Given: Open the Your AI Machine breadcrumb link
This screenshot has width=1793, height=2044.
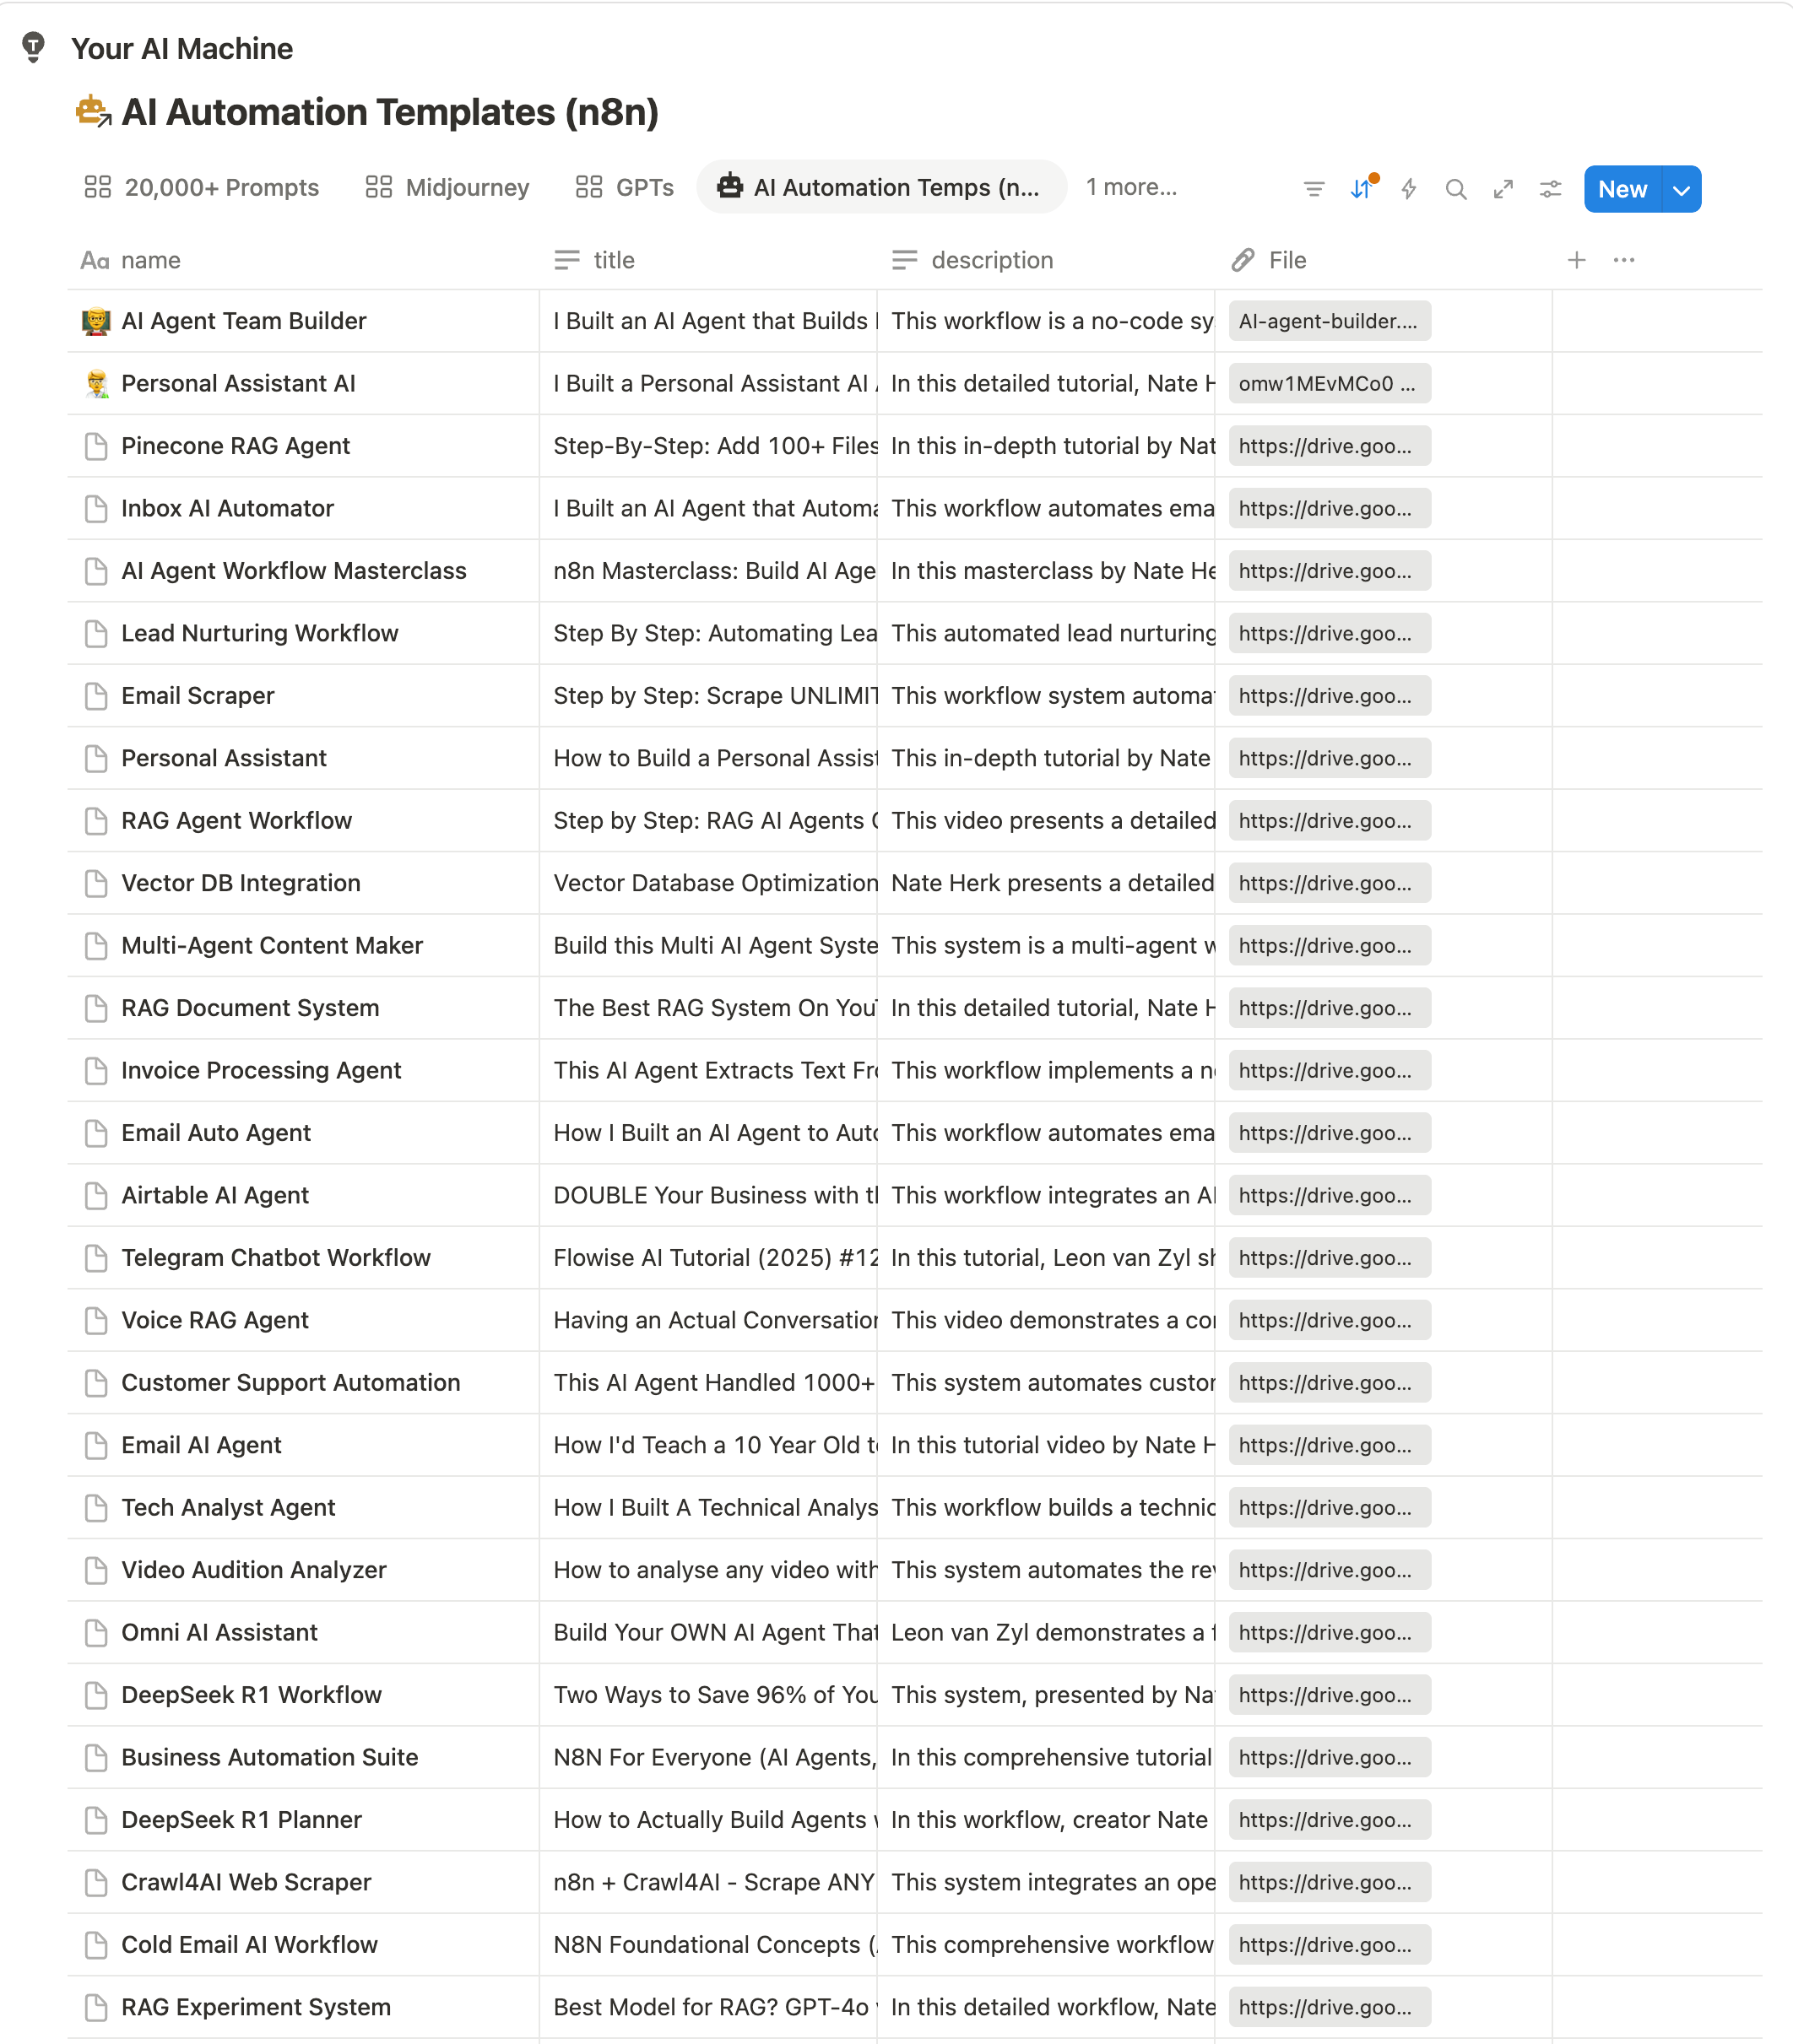Looking at the screenshot, I should tap(182, 48).
